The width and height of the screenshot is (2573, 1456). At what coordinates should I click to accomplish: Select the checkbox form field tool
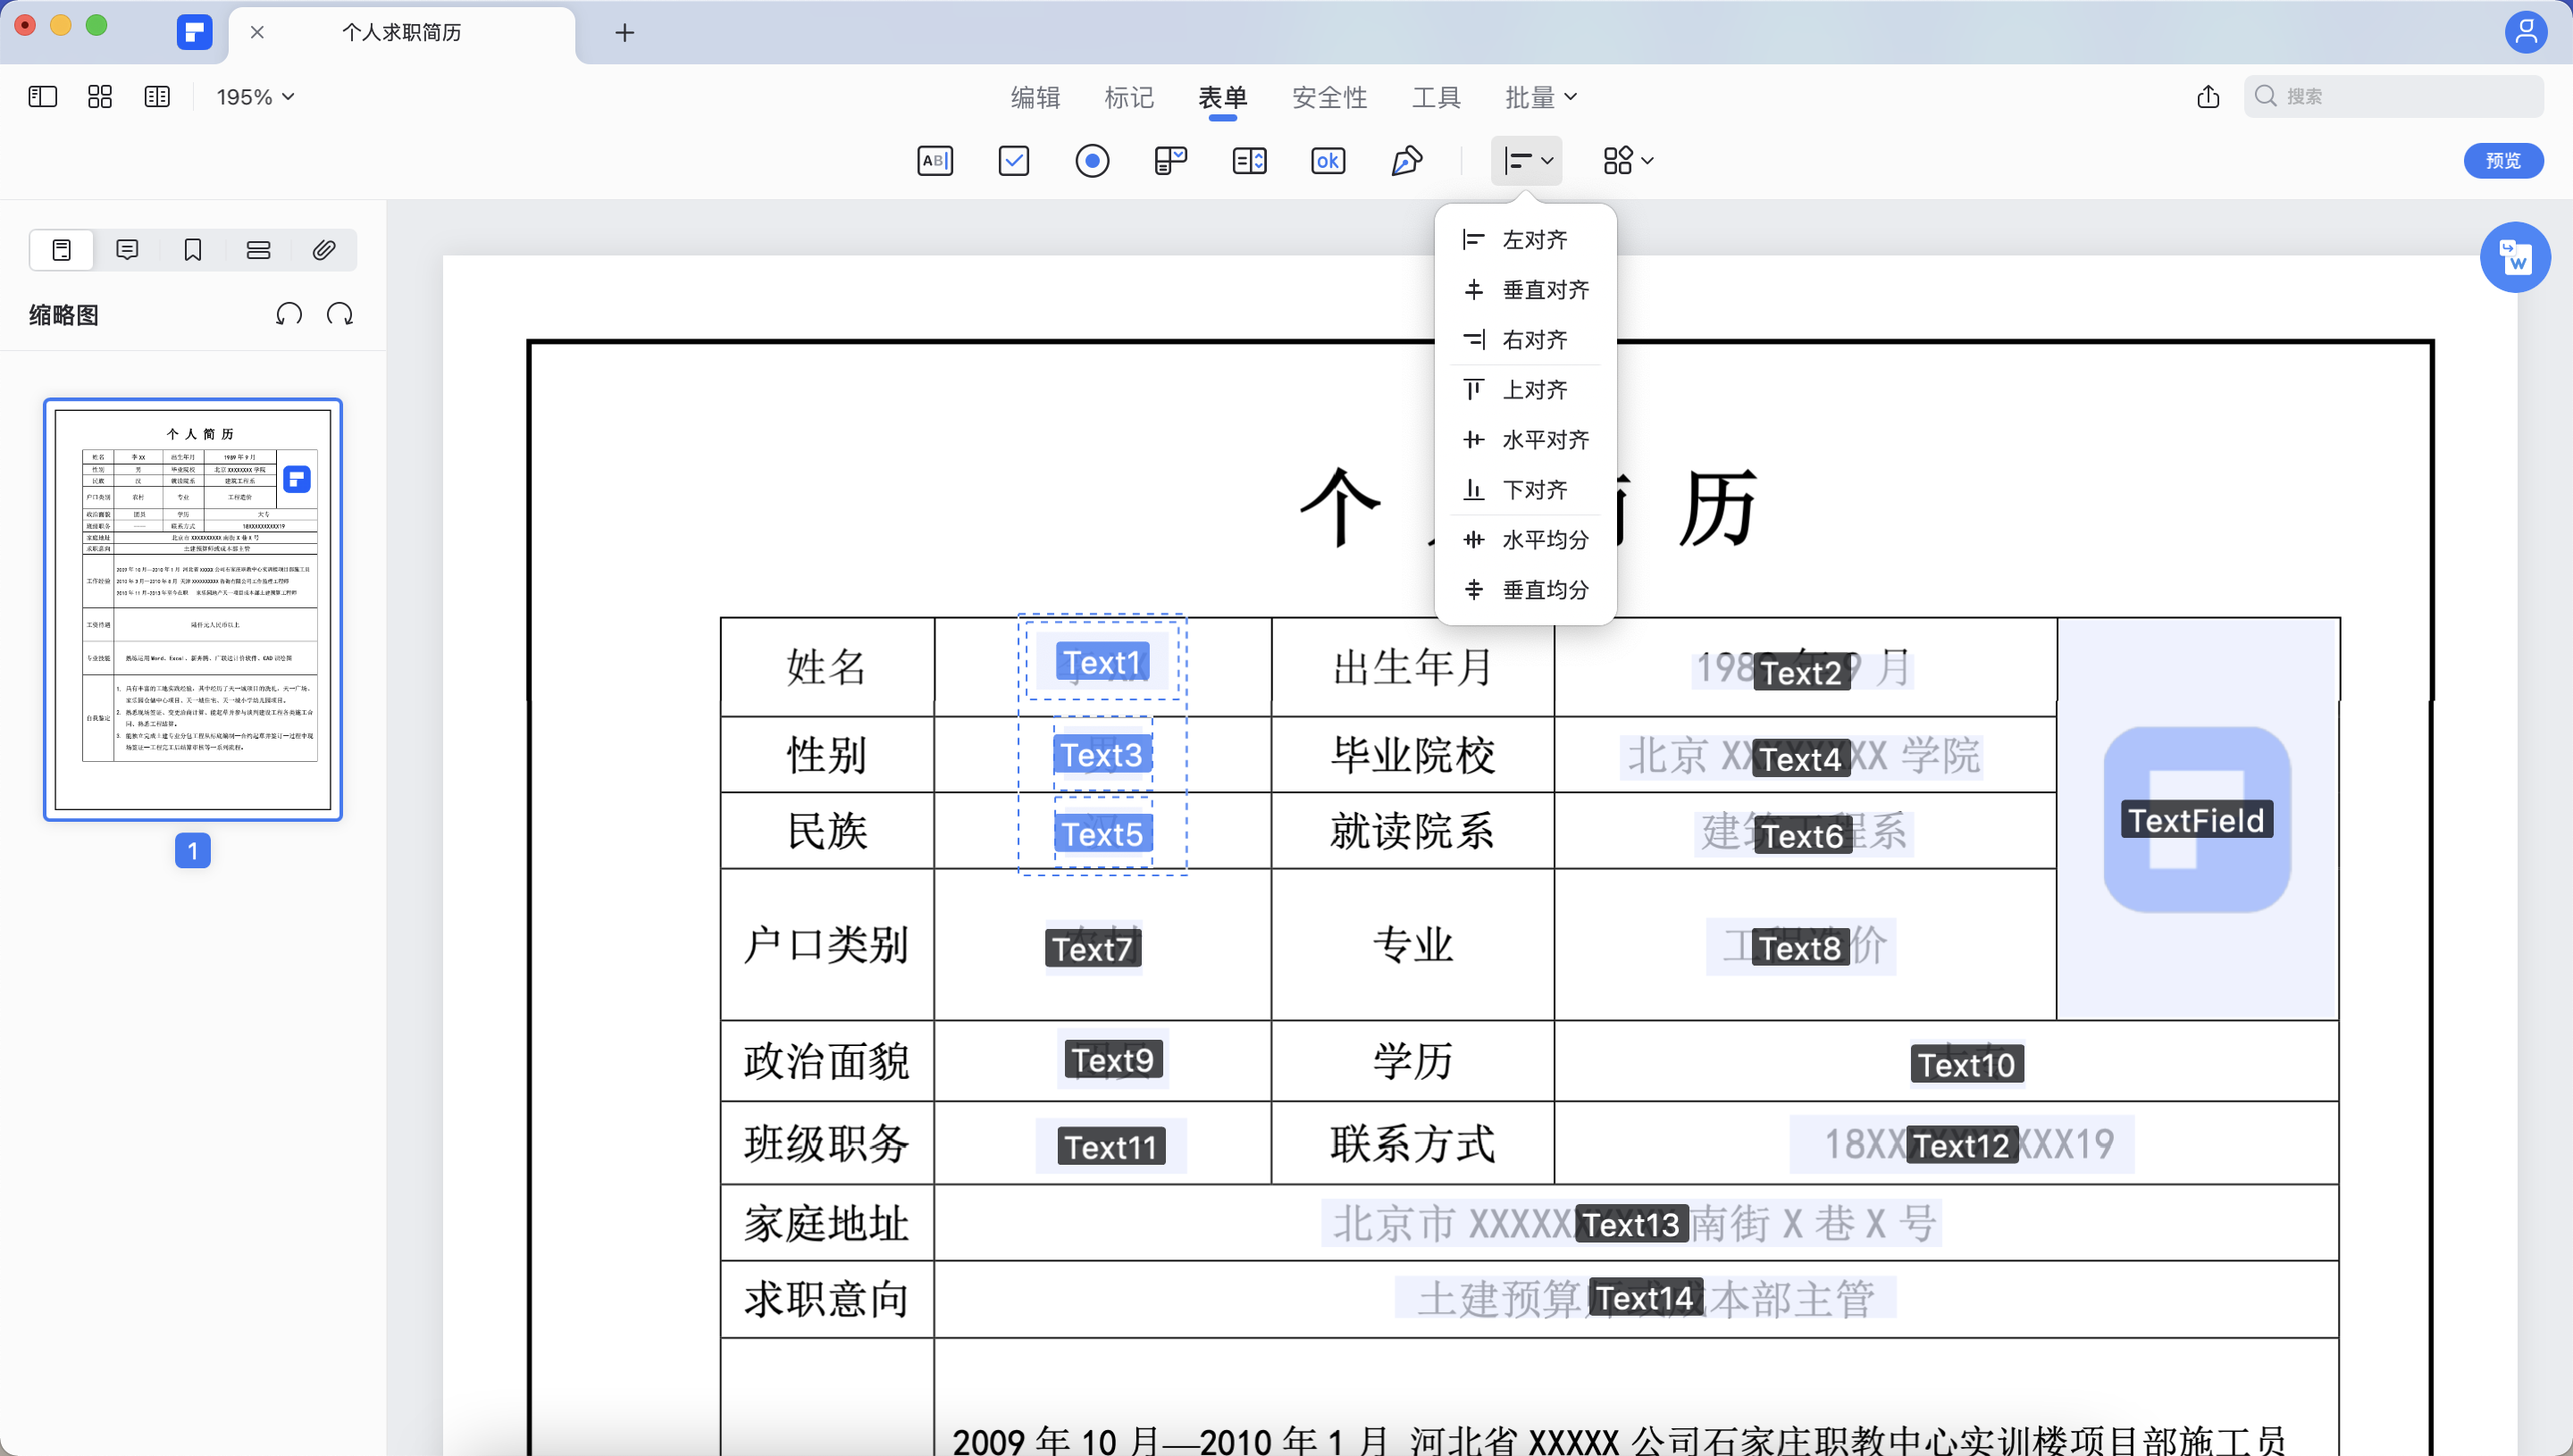tap(1013, 160)
